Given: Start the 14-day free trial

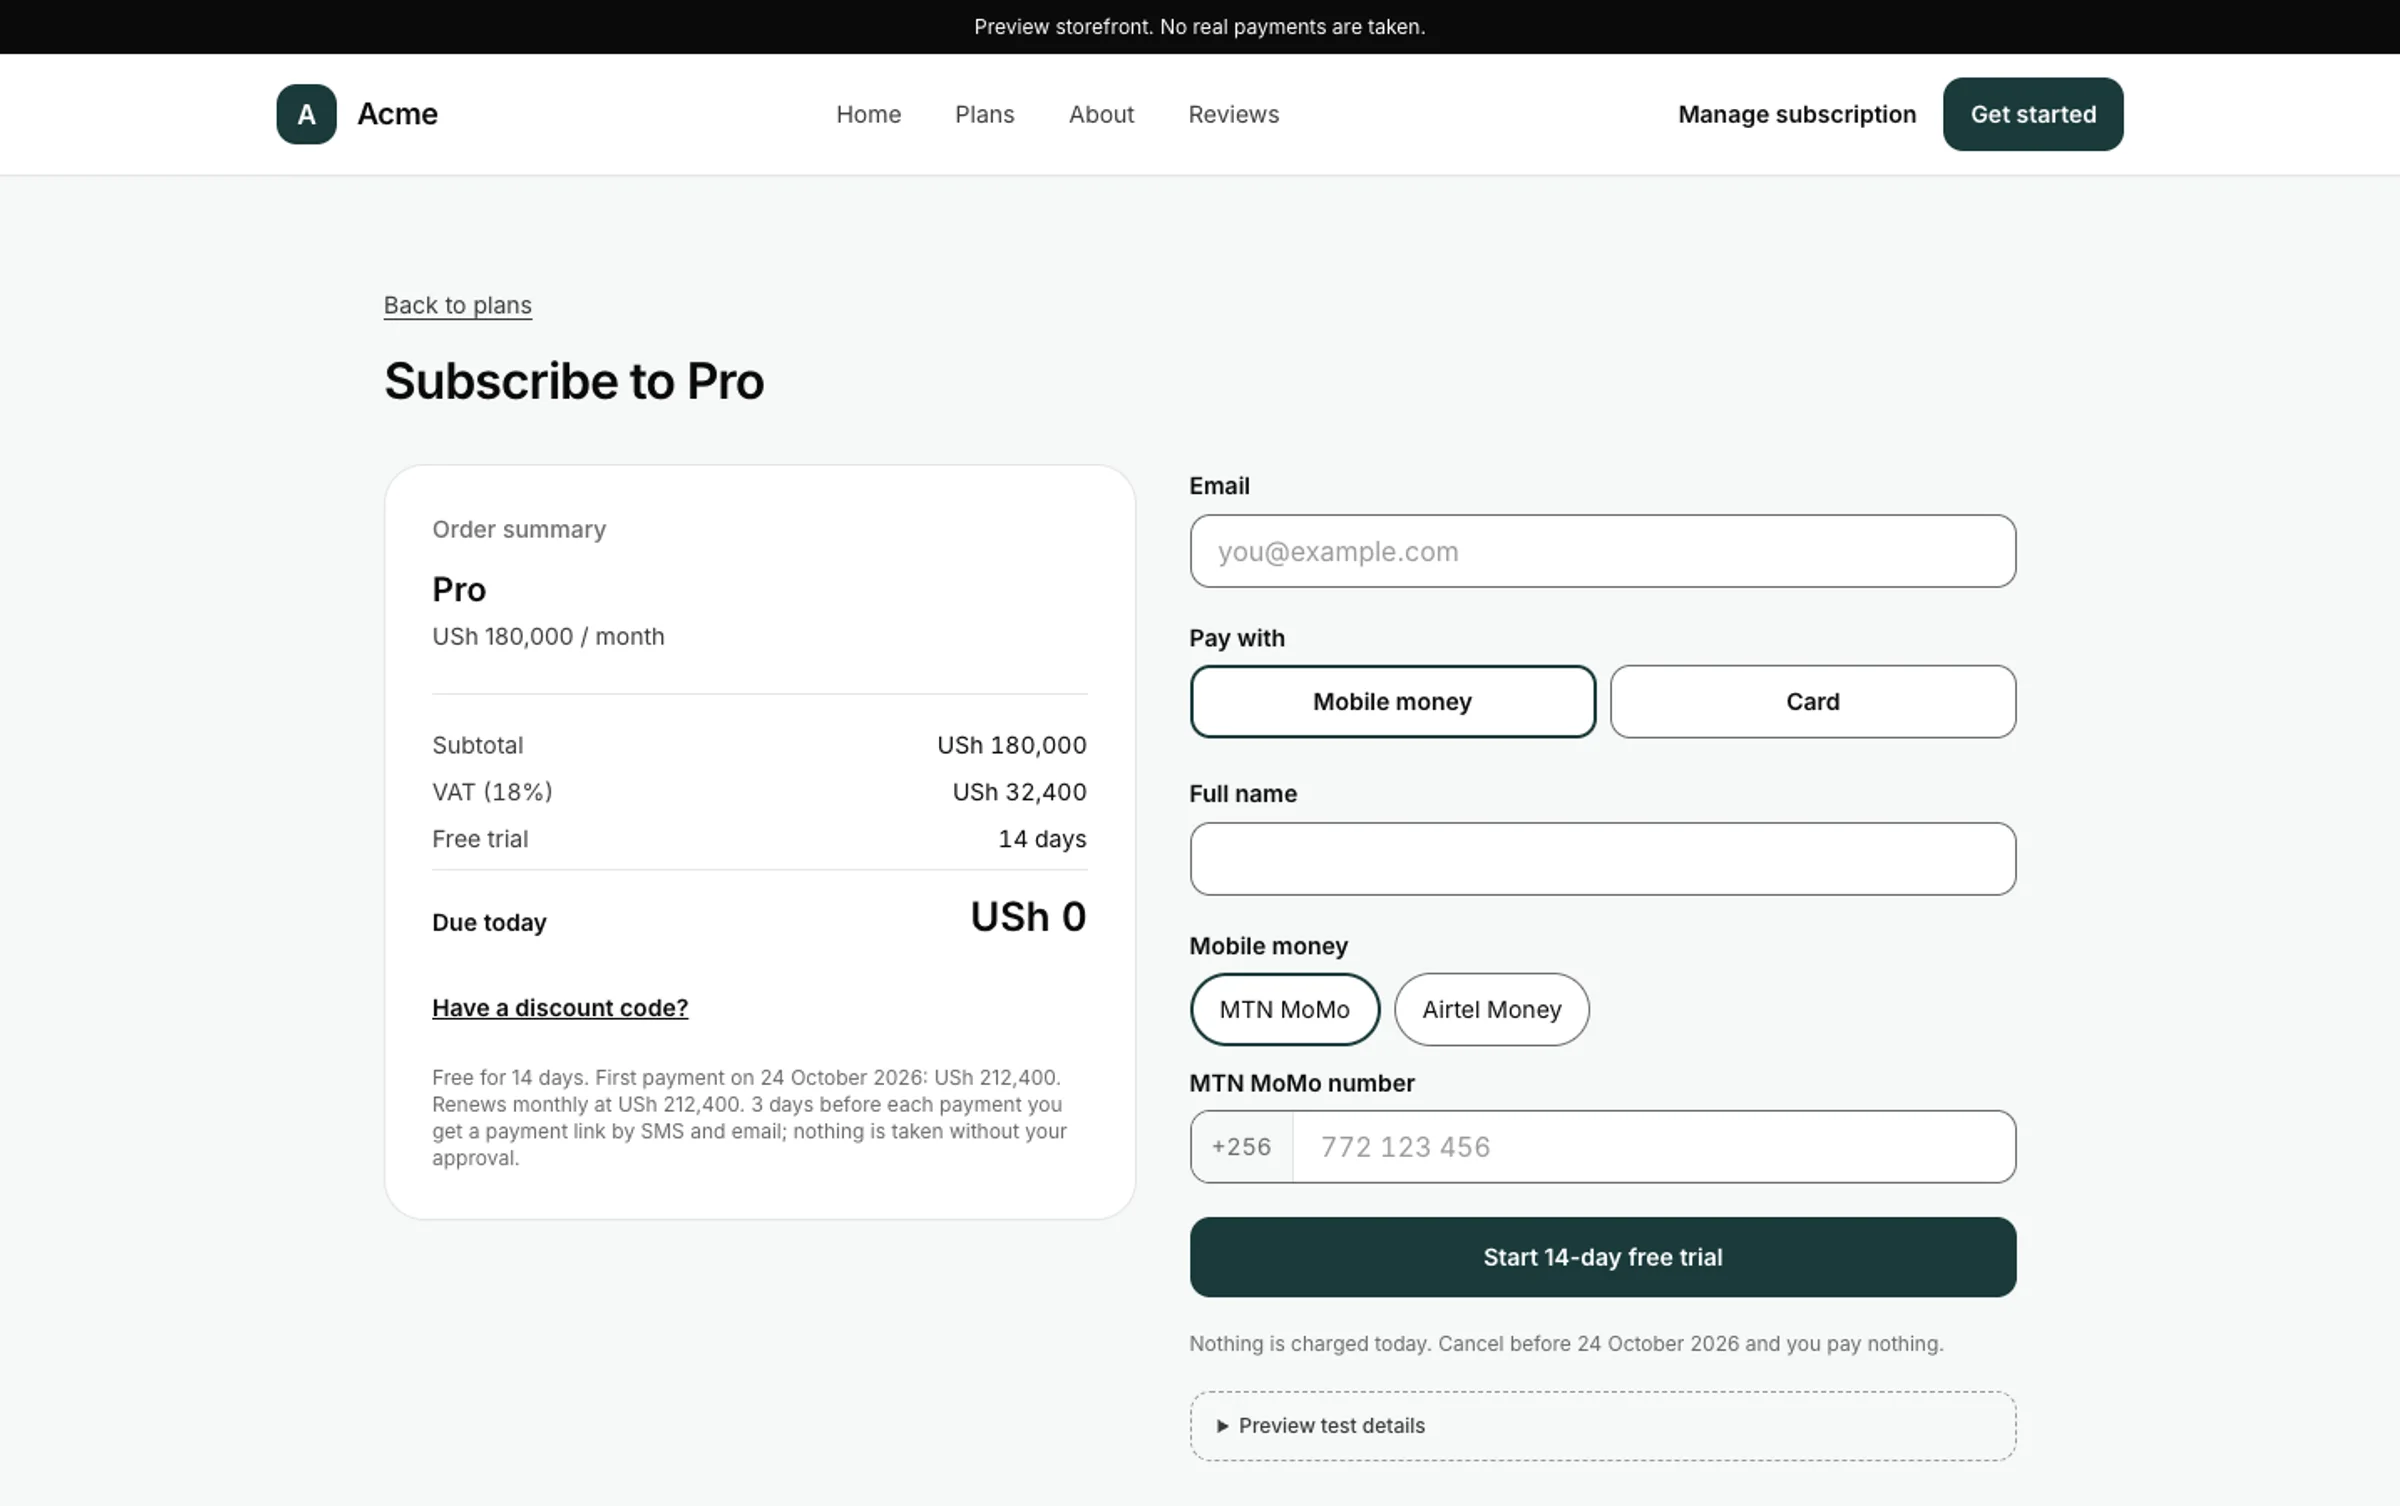Looking at the screenshot, I should click(x=1602, y=1257).
